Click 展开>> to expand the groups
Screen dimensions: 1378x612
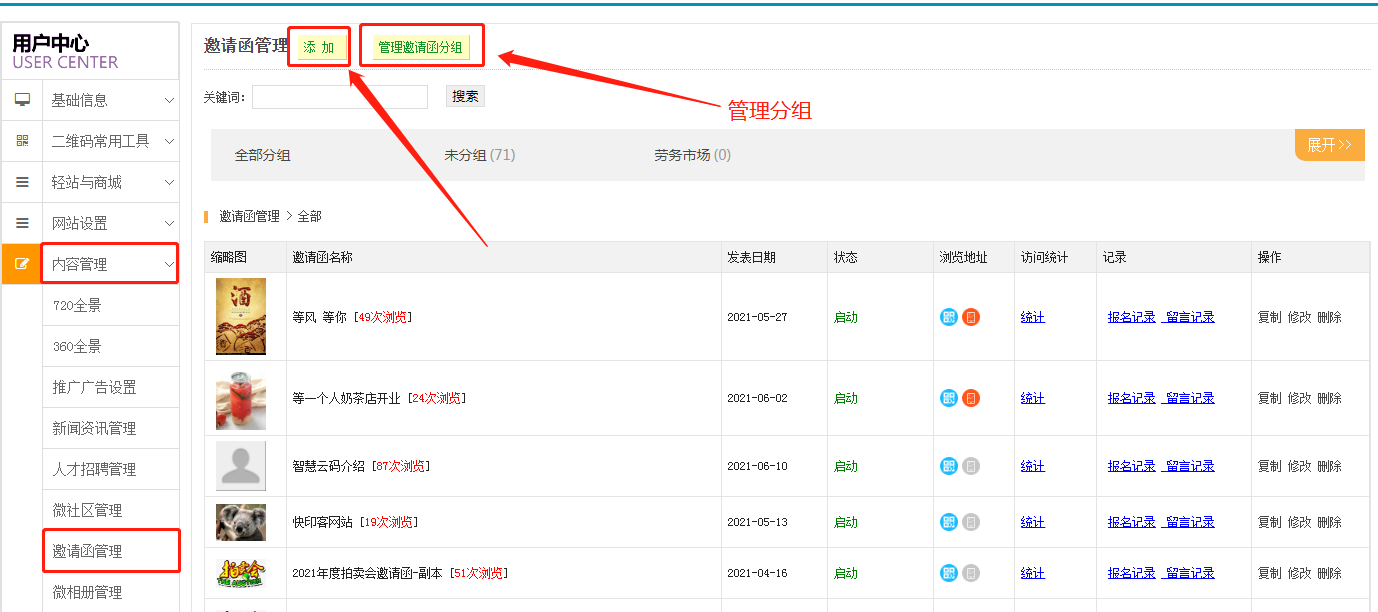coord(1329,145)
